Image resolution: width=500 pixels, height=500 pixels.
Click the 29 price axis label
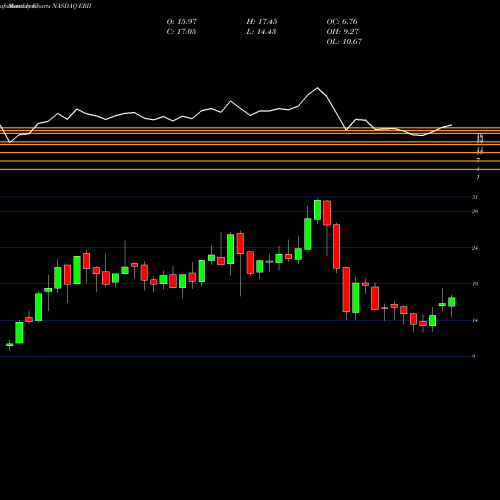pyautogui.click(x=475, y=211)
